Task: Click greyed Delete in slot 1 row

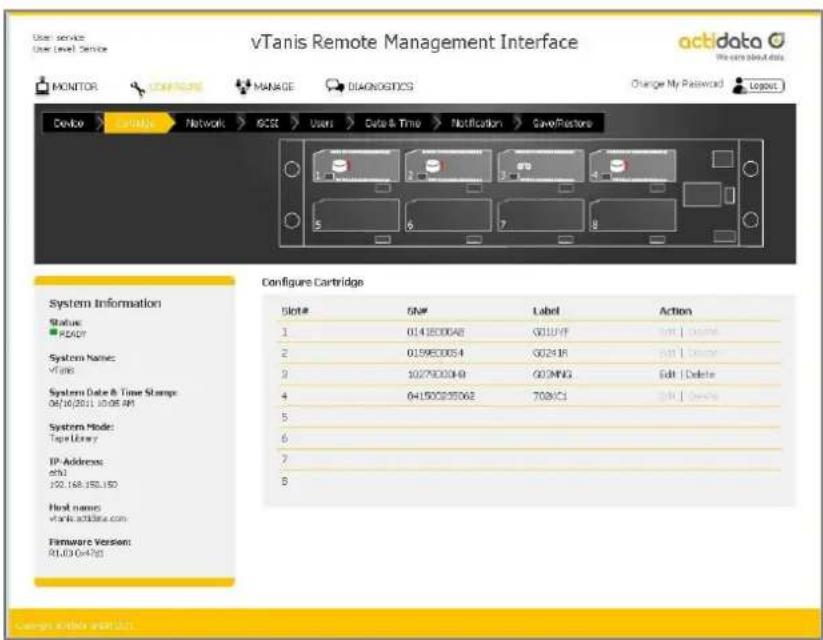Action: click(702, 332)
